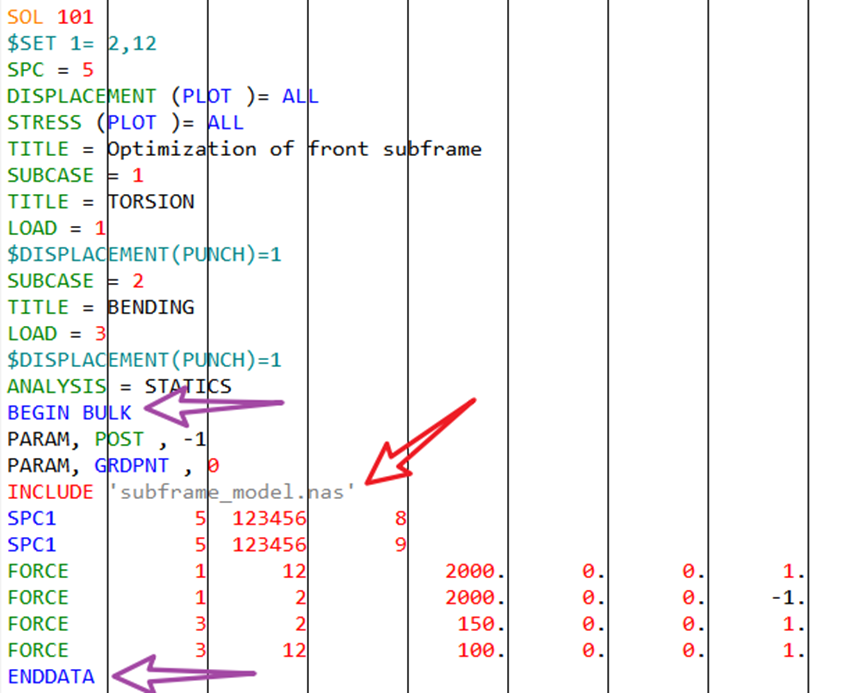Click the -1. direction value in FORCE row

pos(787,597)
